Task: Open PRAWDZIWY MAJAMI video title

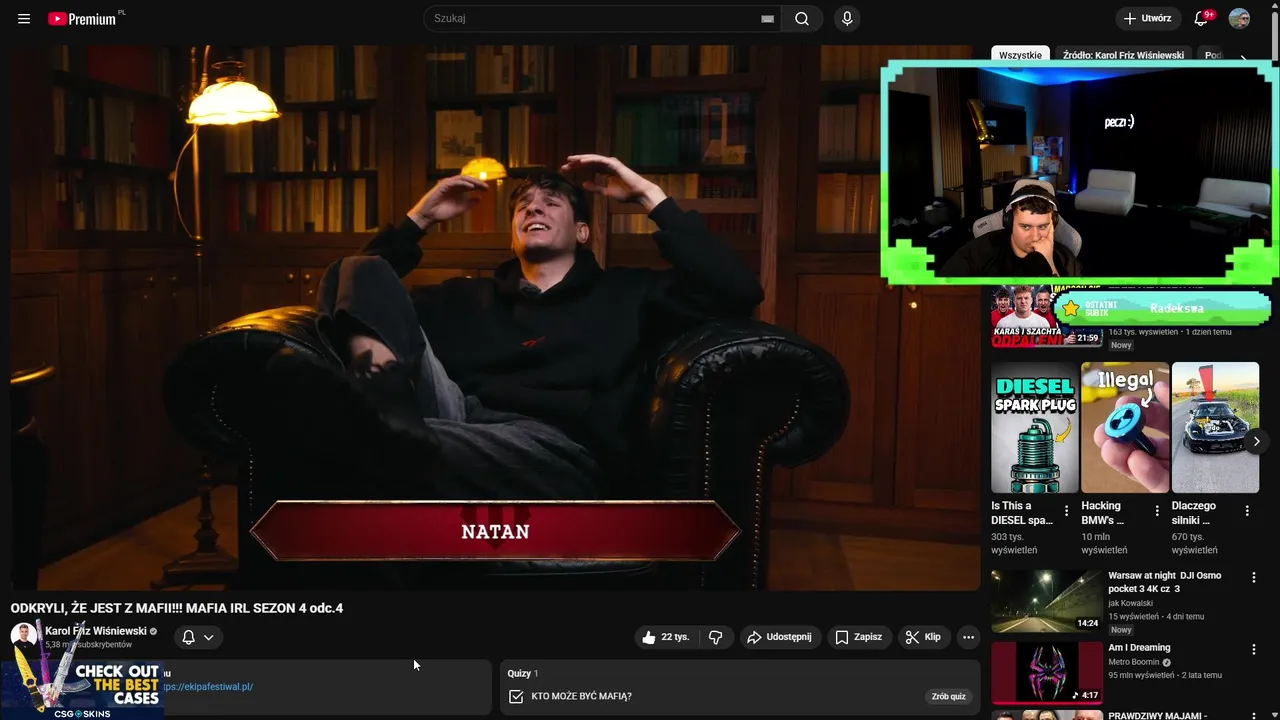Action: 1157,715
